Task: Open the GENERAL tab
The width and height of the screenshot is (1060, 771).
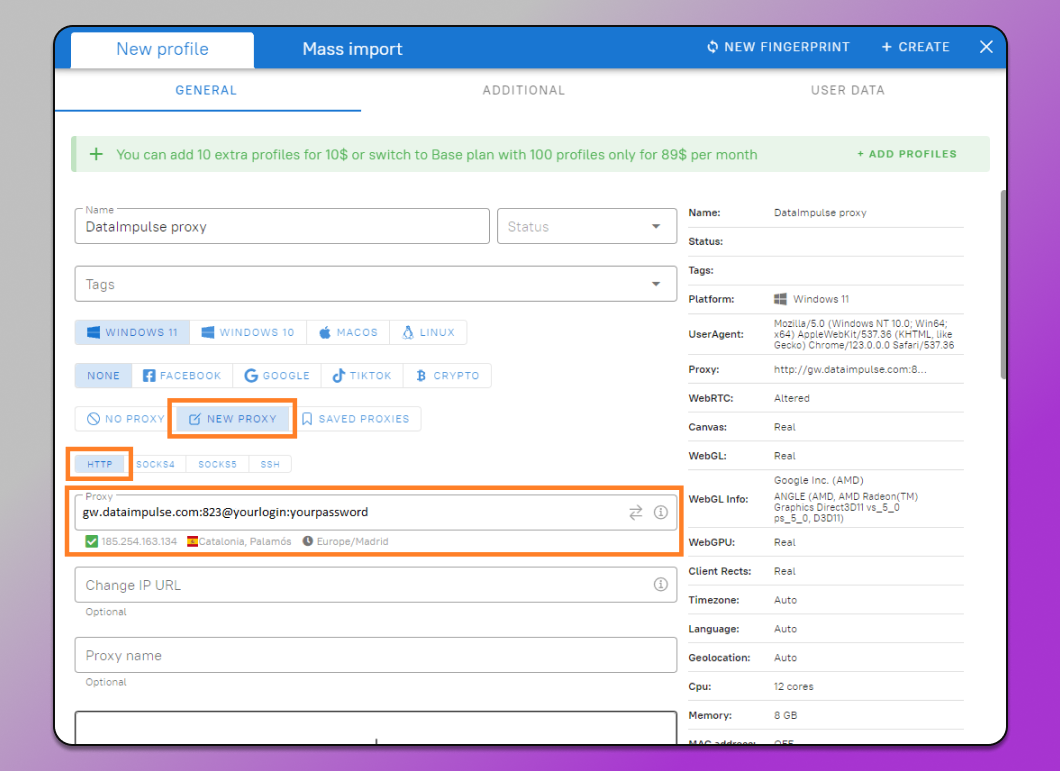Action: pyautogui.click(x=206, y=90)
